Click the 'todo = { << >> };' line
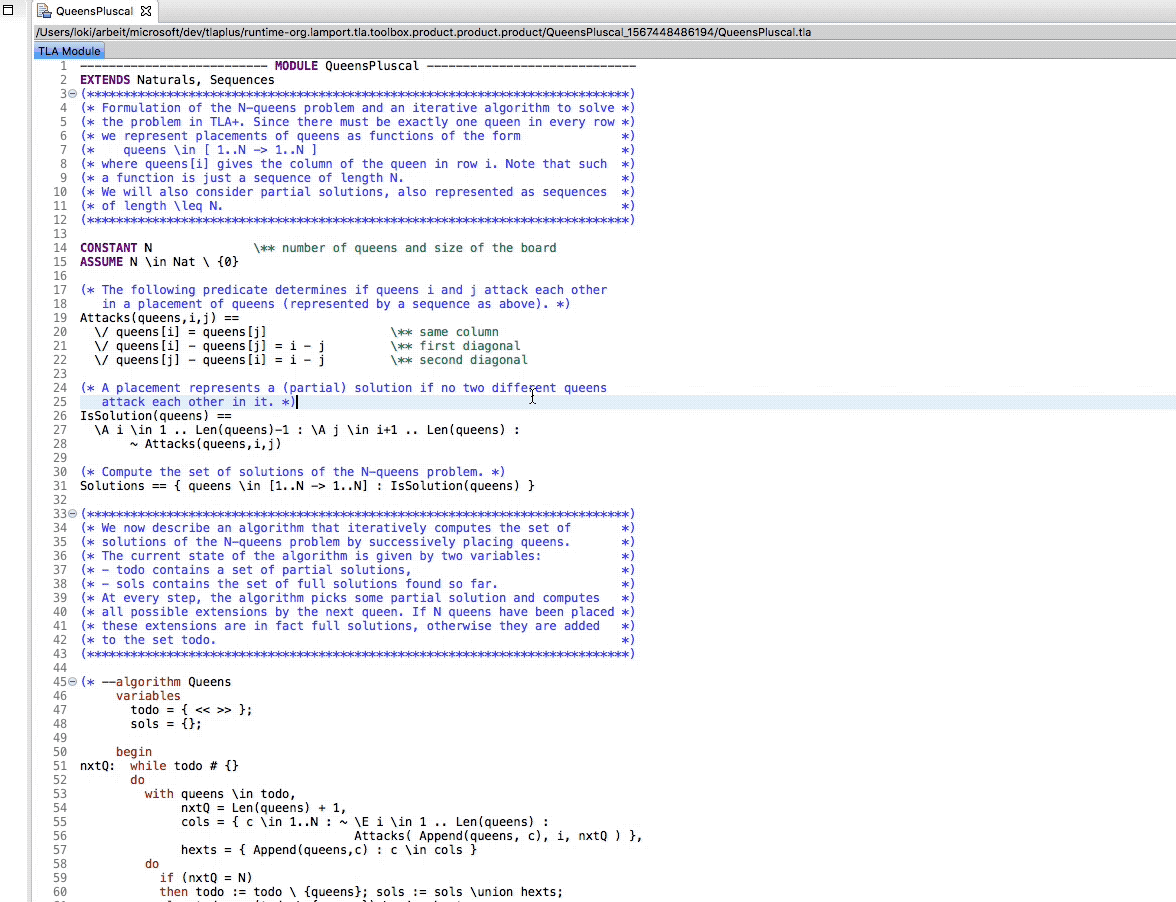The width and height of the screenshot is (1176, 902). click(x=191, y=710)
